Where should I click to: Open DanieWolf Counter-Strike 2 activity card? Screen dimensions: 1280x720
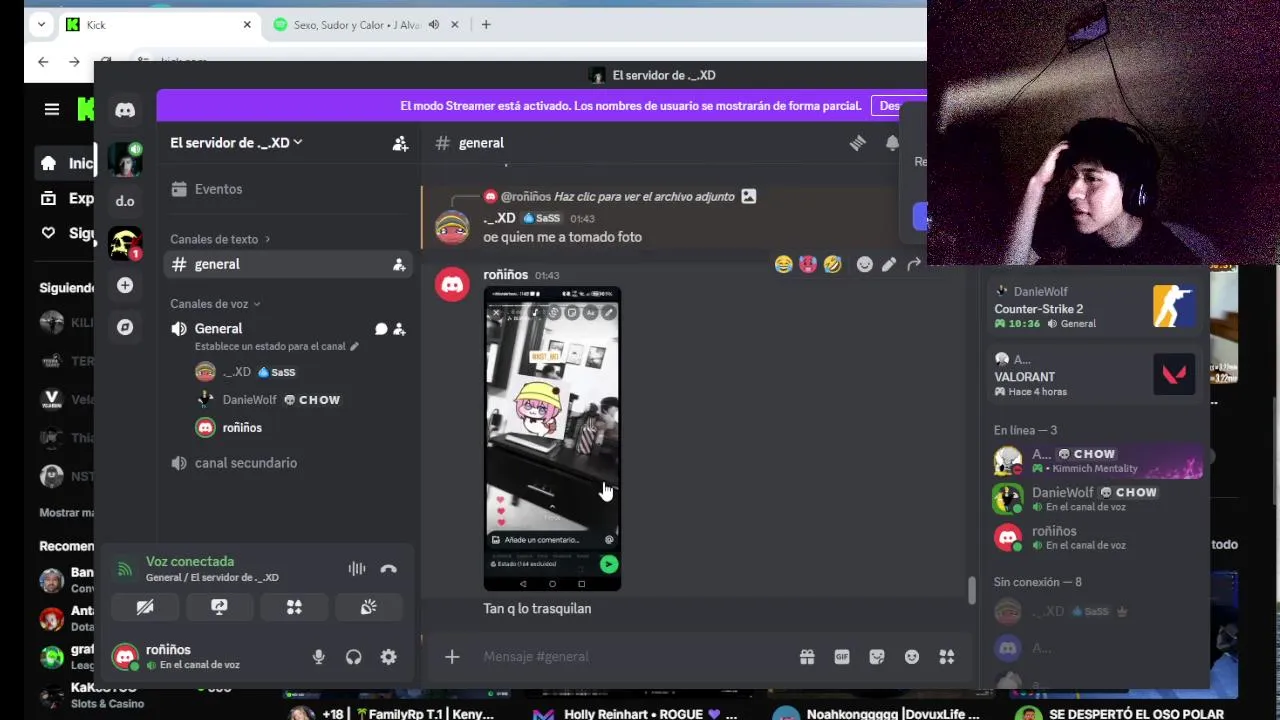[x=1095, y=307]
